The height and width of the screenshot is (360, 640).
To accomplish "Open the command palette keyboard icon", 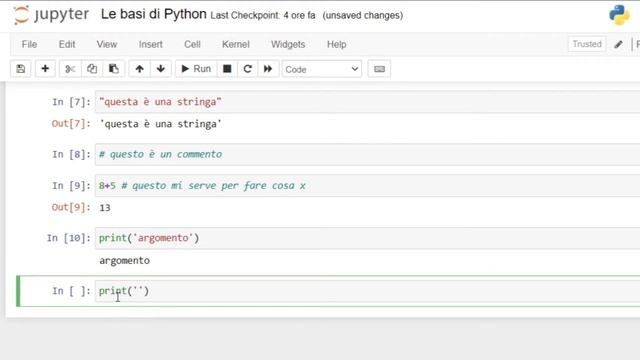I will click(x=379, y=69).
